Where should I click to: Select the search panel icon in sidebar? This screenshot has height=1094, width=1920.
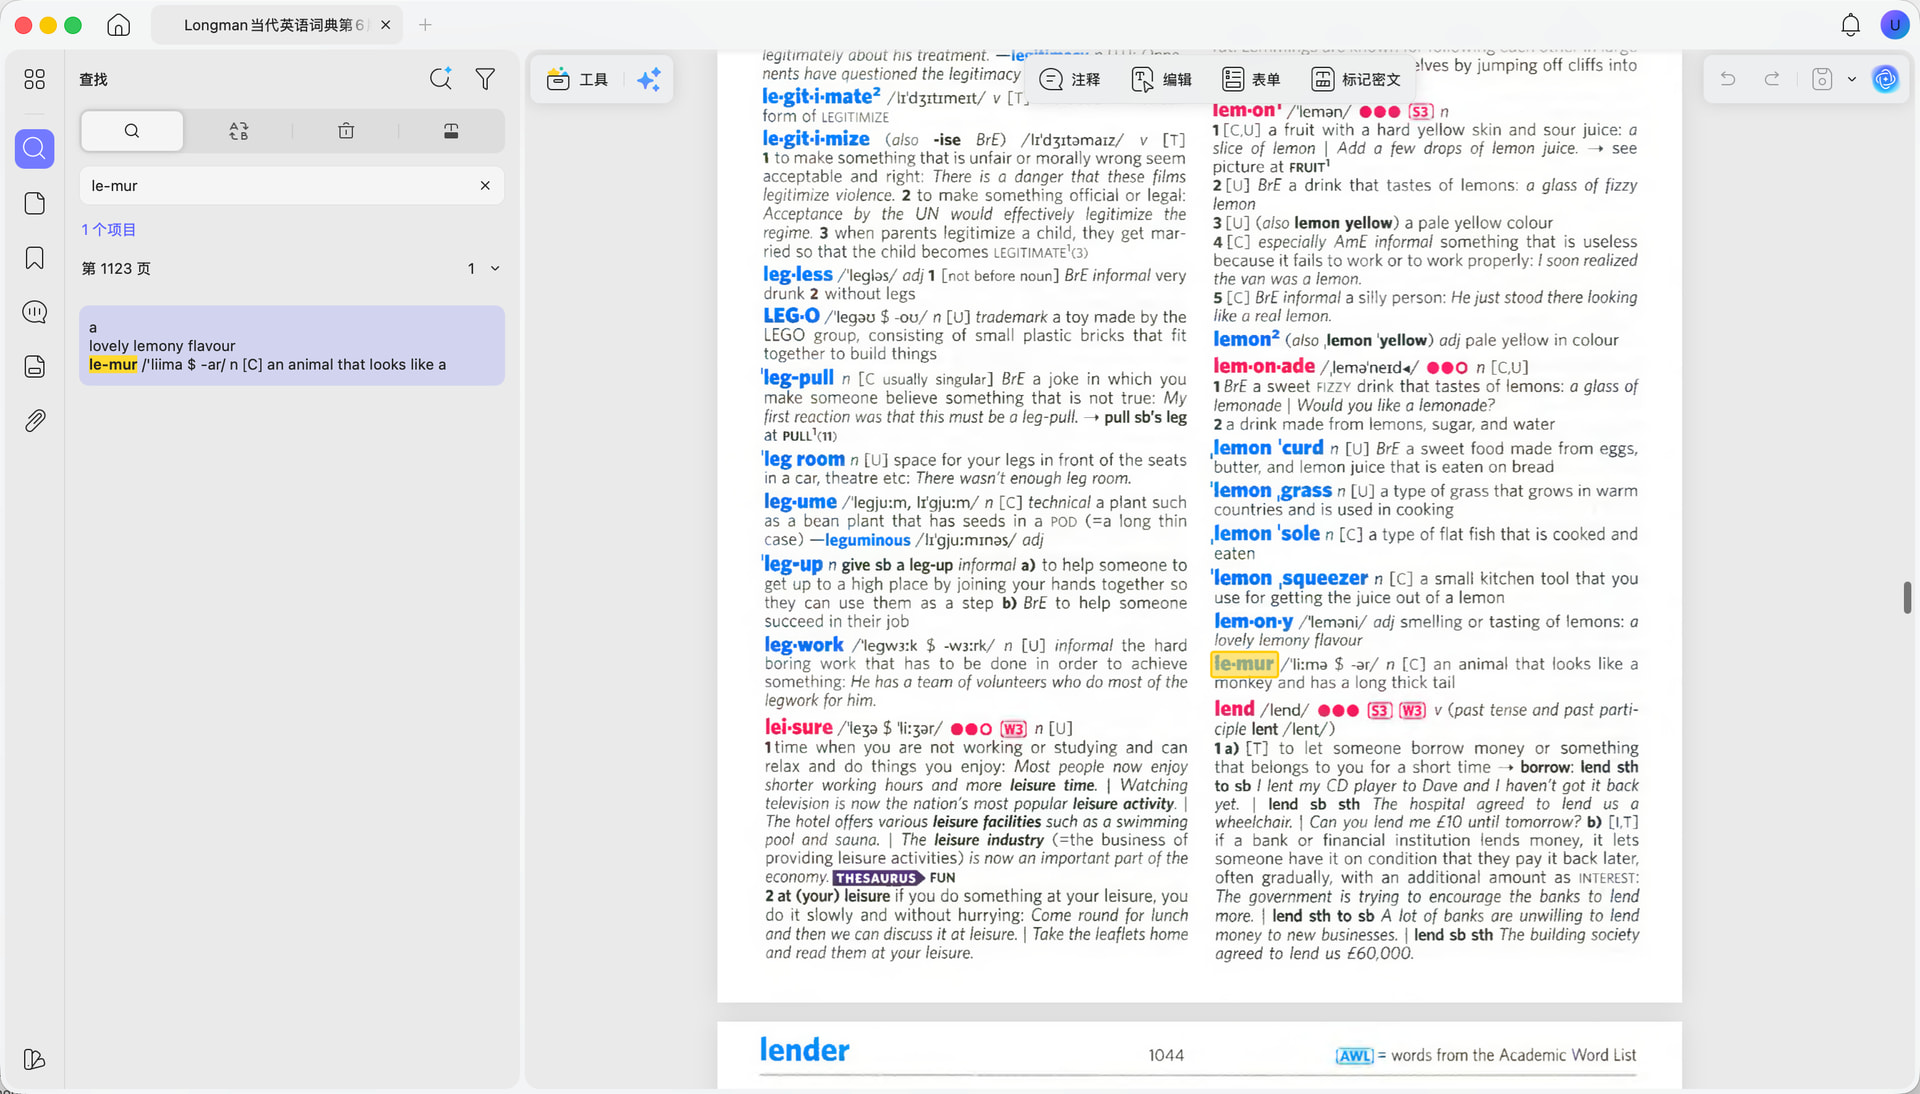[34, 149]
